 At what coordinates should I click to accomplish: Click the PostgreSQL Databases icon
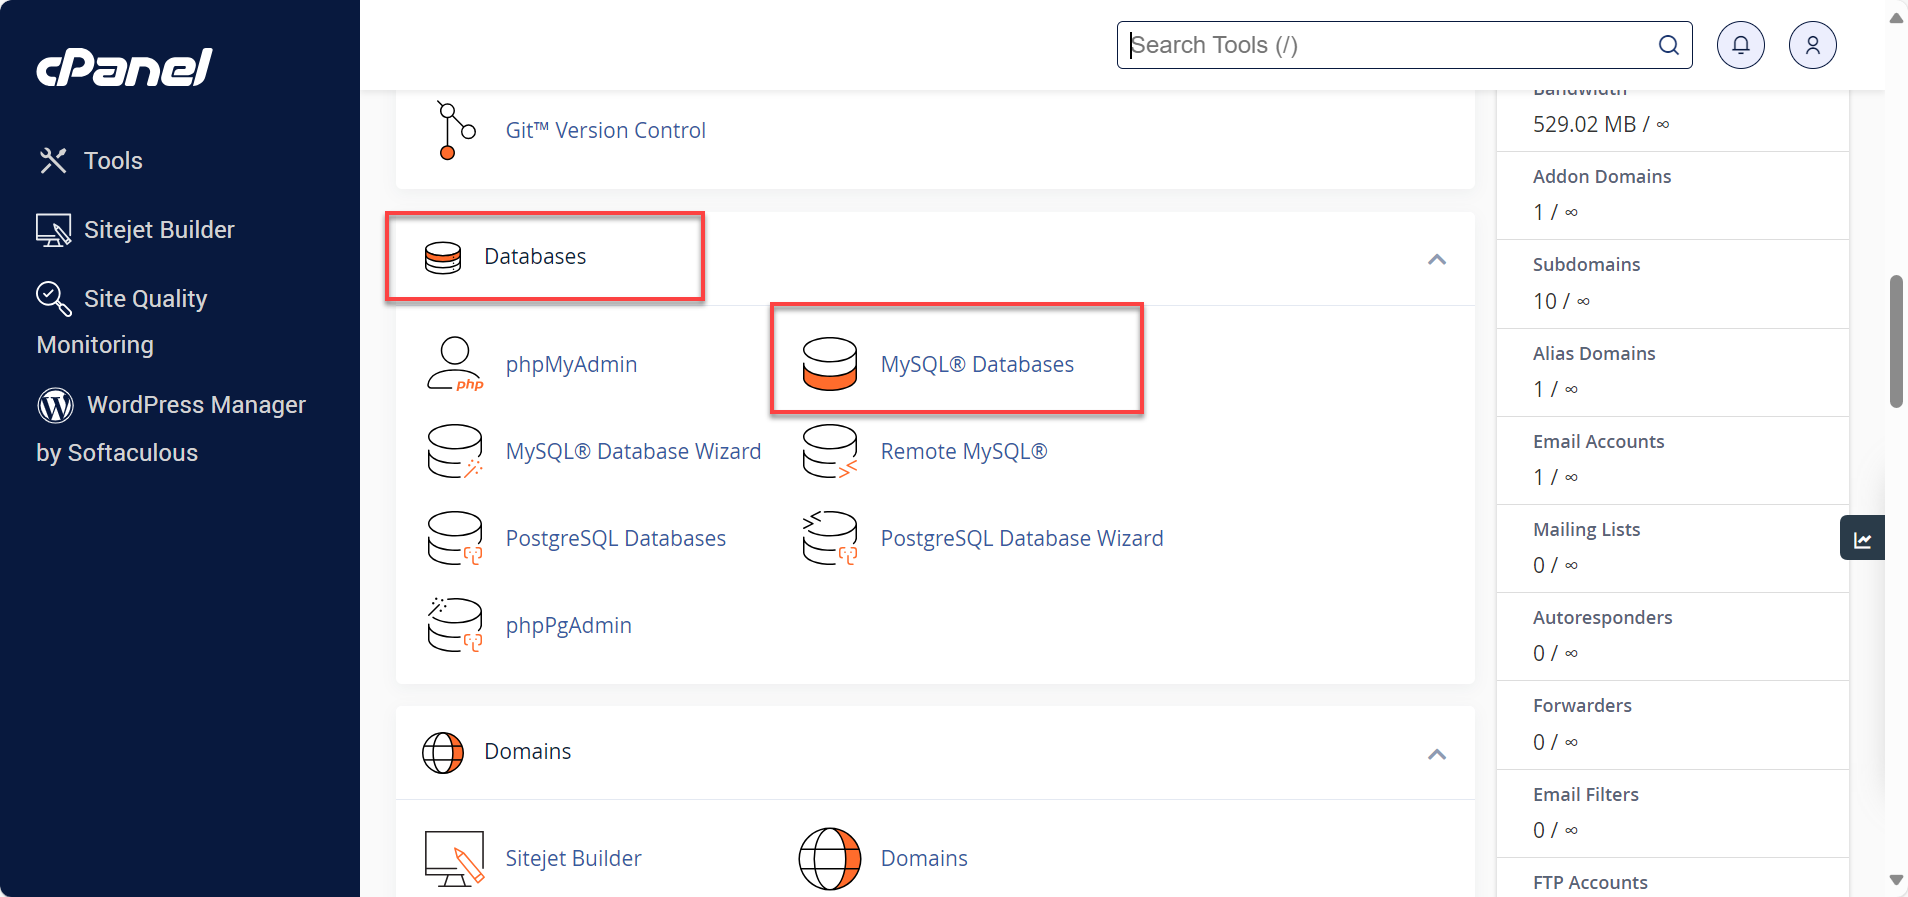point(455,538)
